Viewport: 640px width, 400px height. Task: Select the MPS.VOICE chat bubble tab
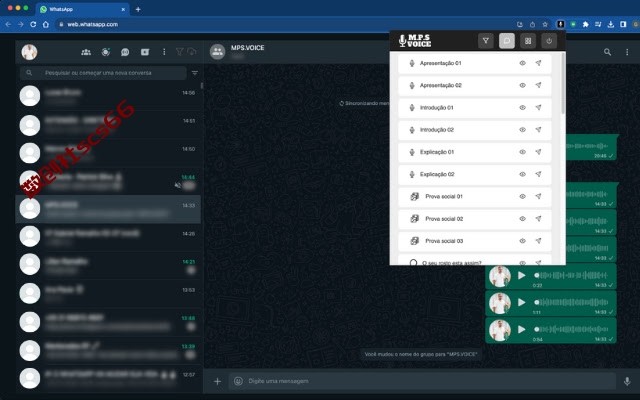pyautogui.click(x=507, y=41)
